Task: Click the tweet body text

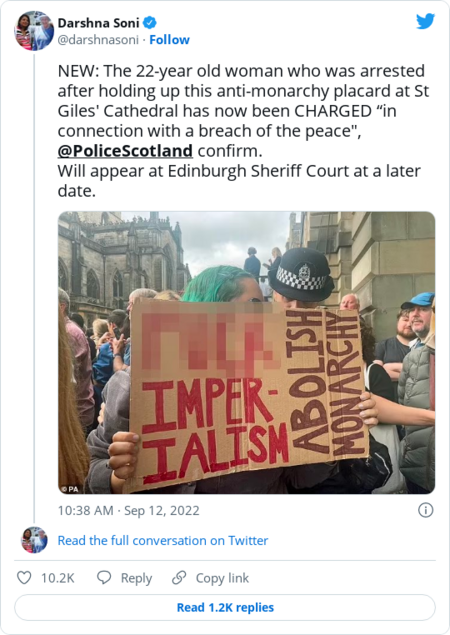Action: [x=243, y=130]
